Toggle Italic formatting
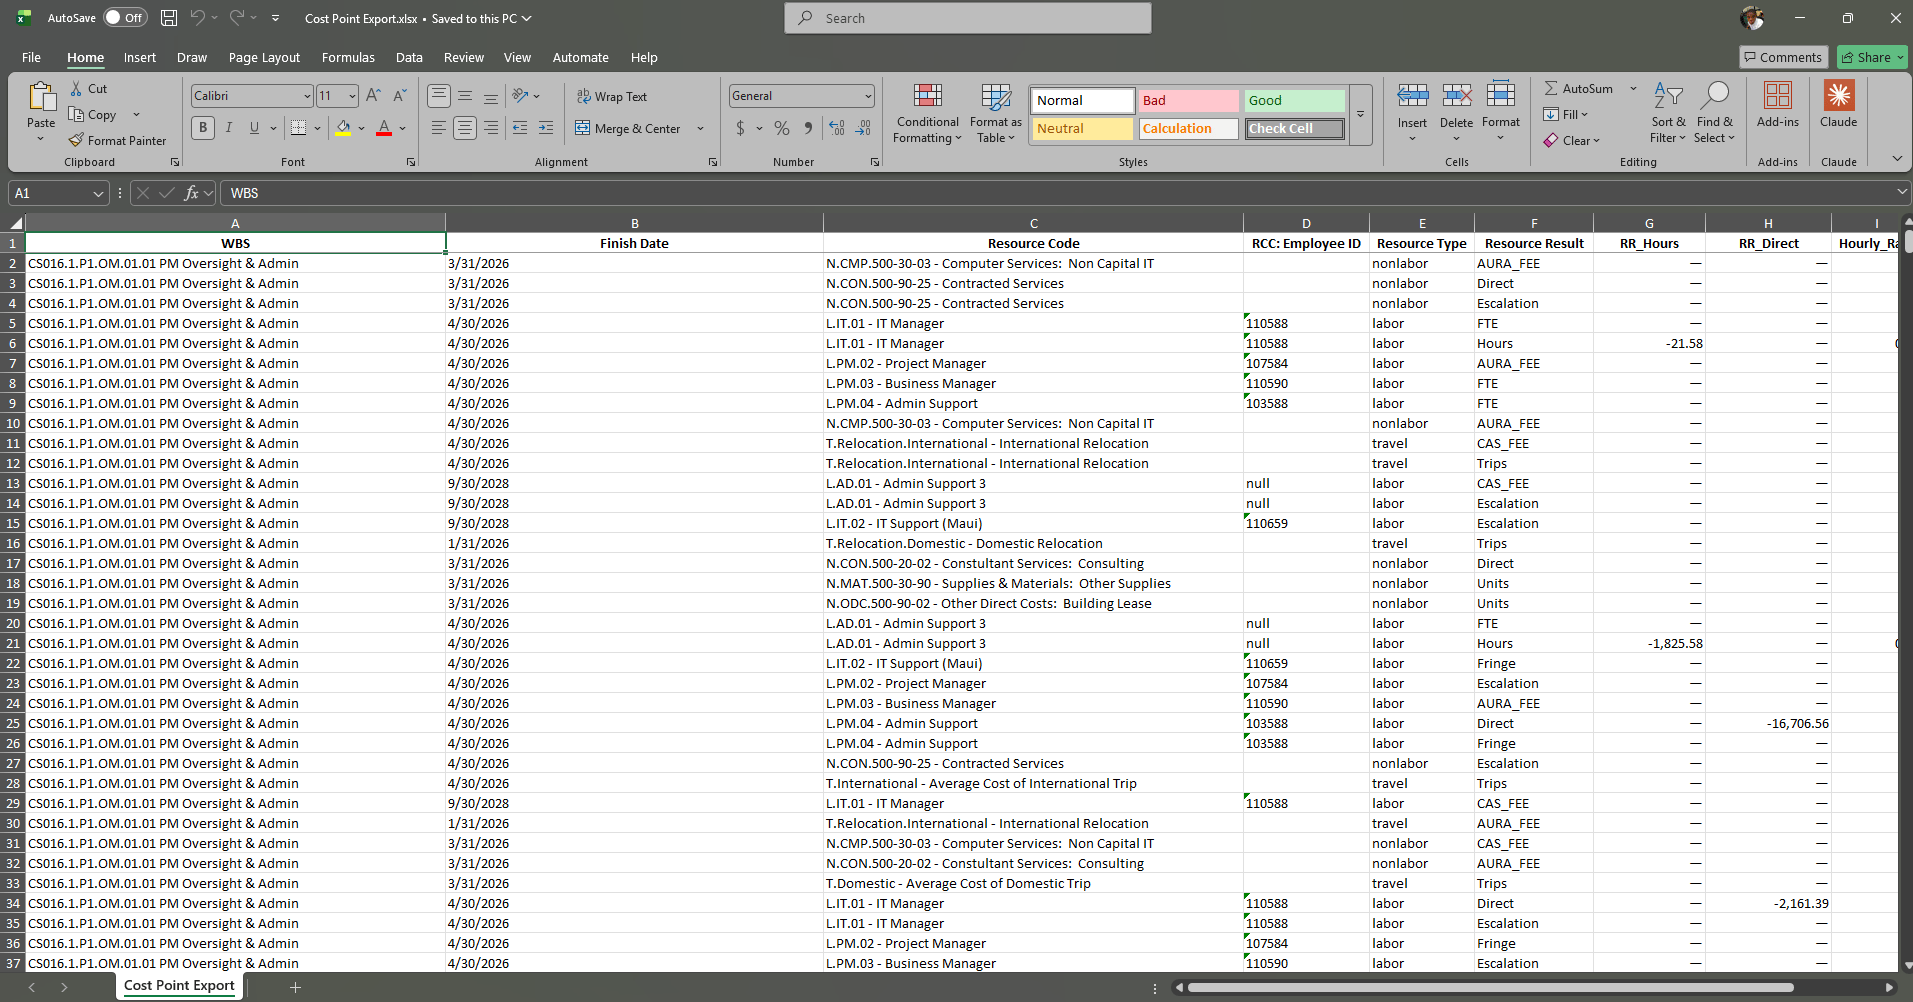Viewport: 1913px width, 1002px height. tap(229, 128)
